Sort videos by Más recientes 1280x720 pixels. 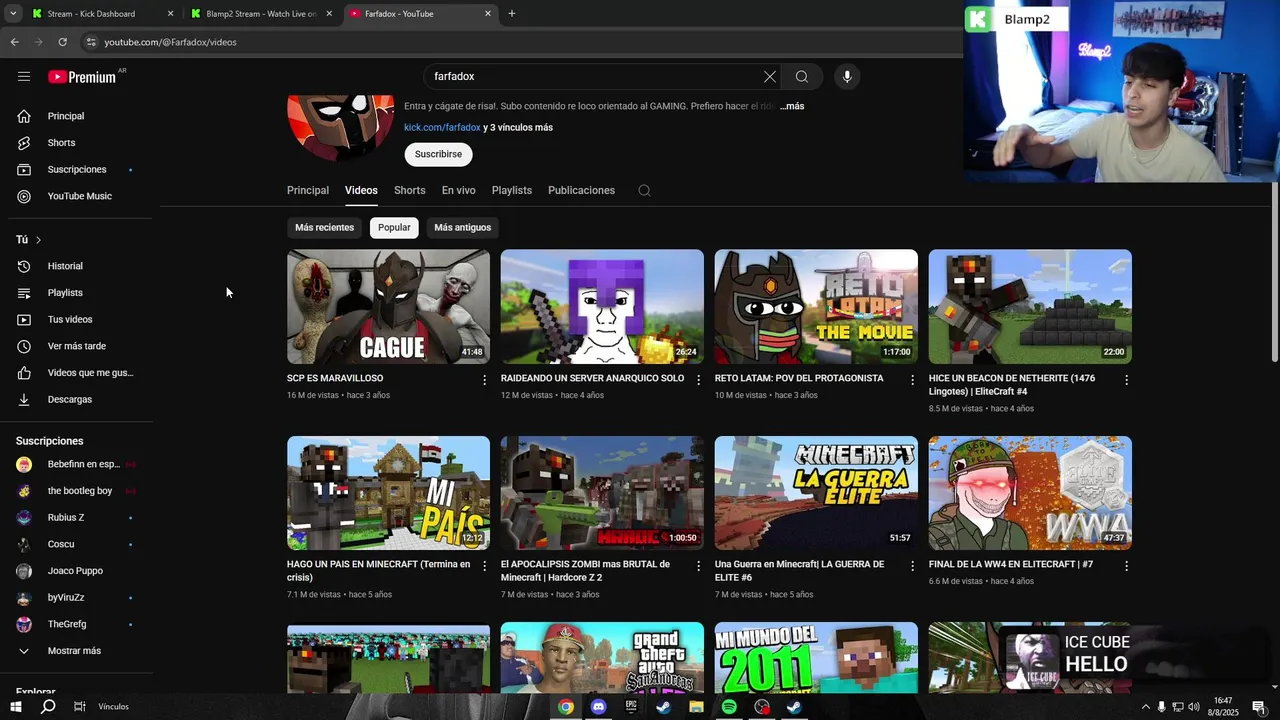pos(324,227)
